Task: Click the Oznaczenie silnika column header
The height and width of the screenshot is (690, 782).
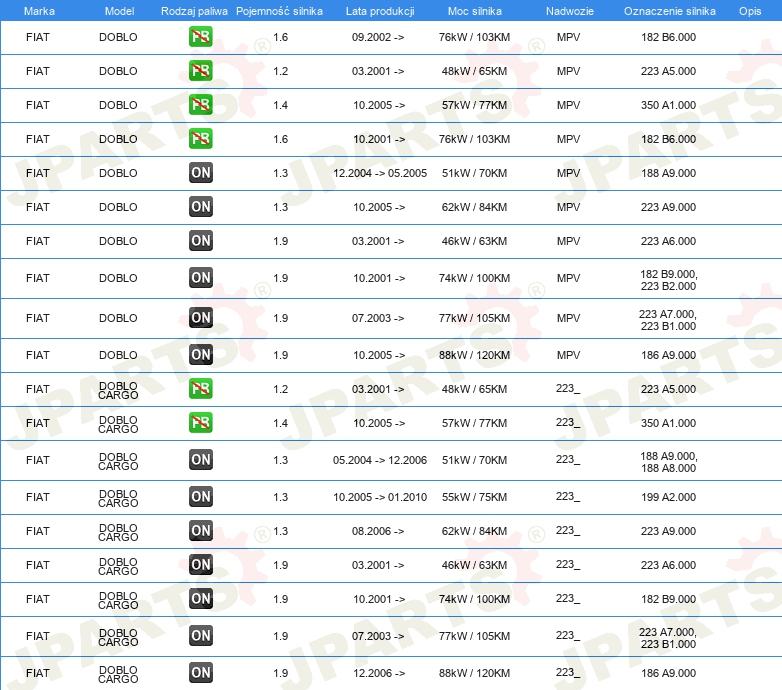Action: tap(669, 11)
